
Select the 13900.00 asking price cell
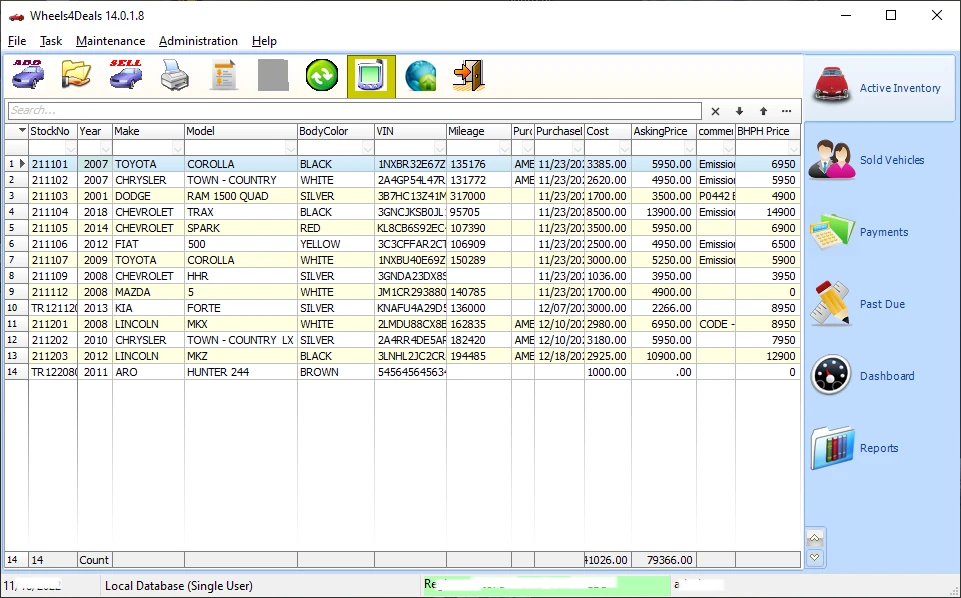[x=664, y=212]
